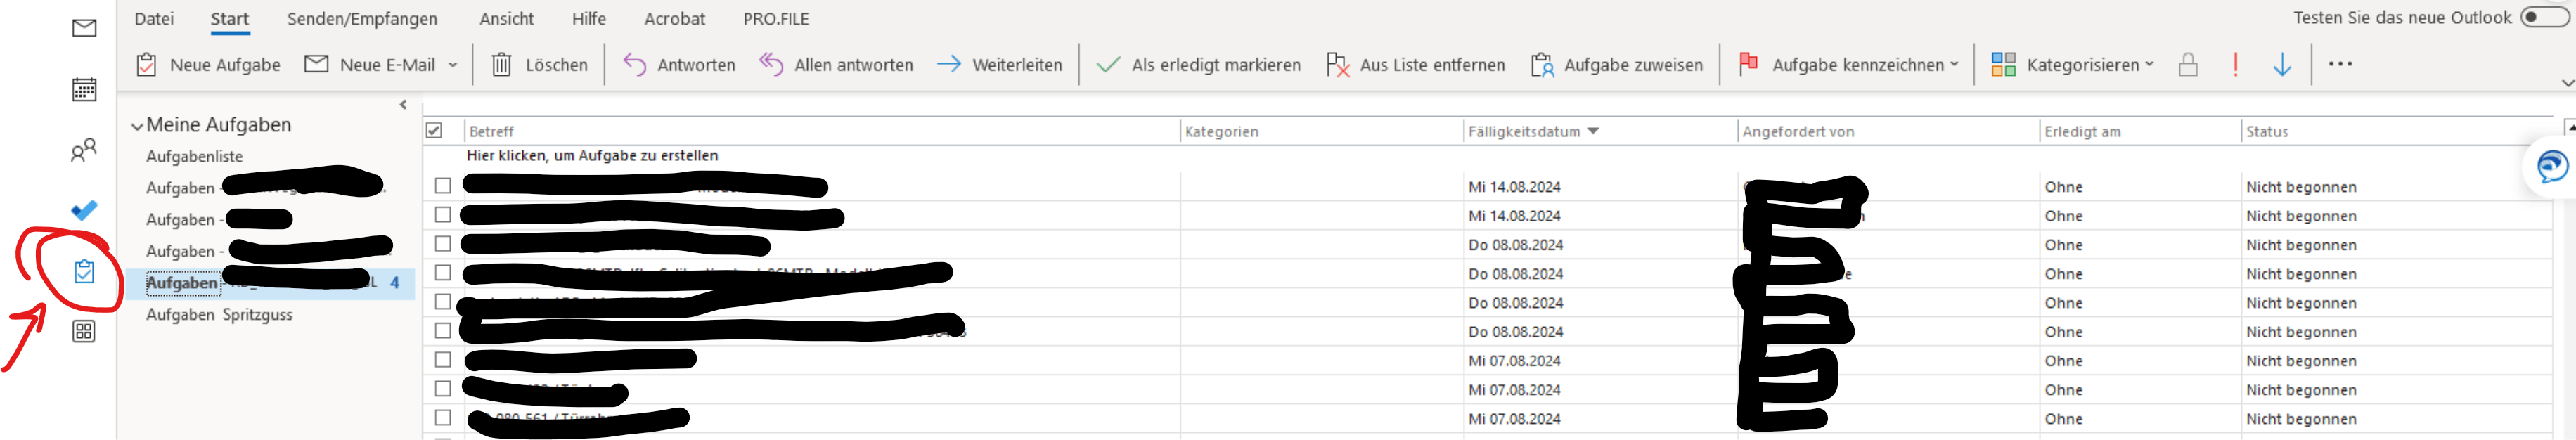This screenshot has width=2576, height=440.
Task: Open the Tasks clipboard icon in sidebar
Action: [x=84, y=271]
